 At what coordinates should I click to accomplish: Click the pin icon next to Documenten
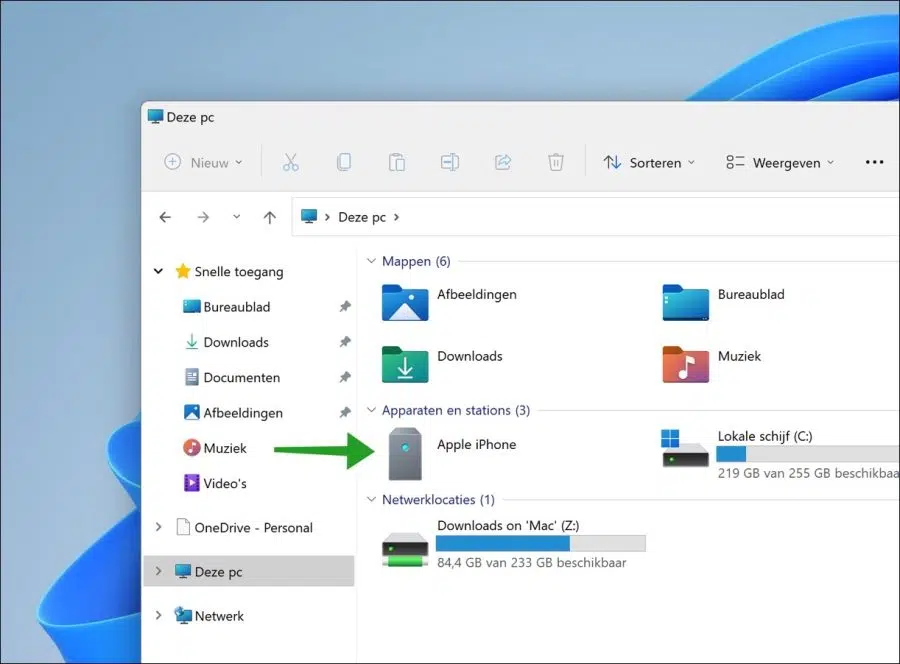344,377
